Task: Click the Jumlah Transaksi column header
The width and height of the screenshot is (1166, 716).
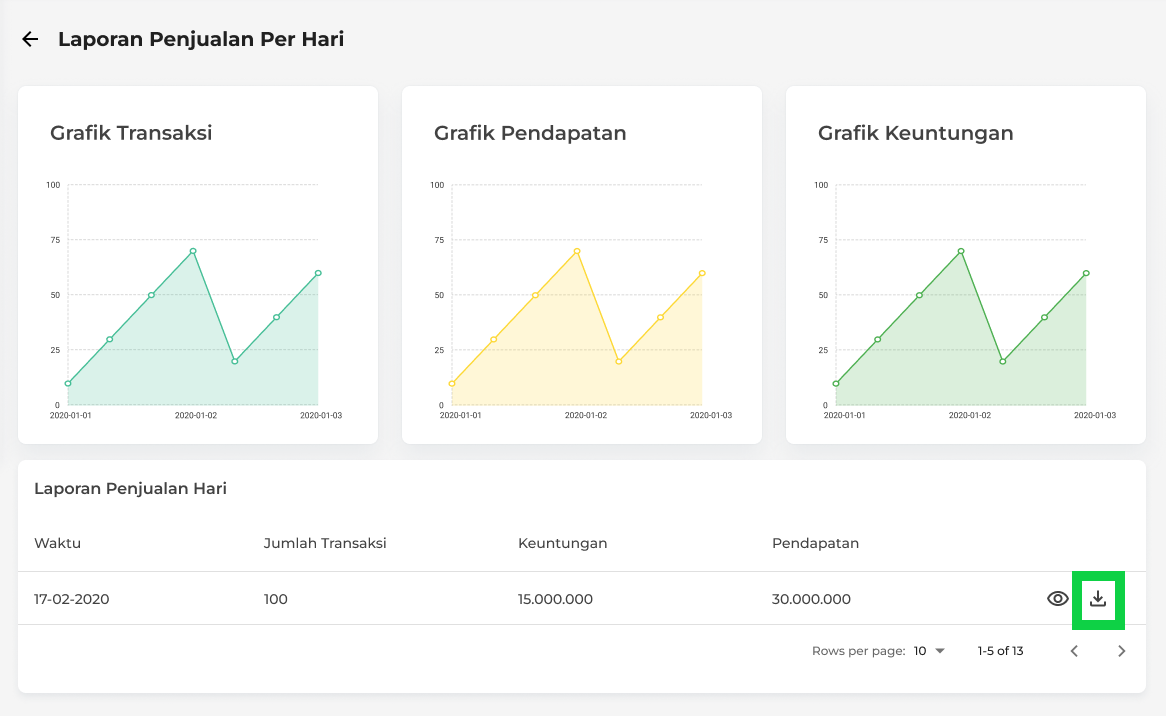Action: (325, 543)
